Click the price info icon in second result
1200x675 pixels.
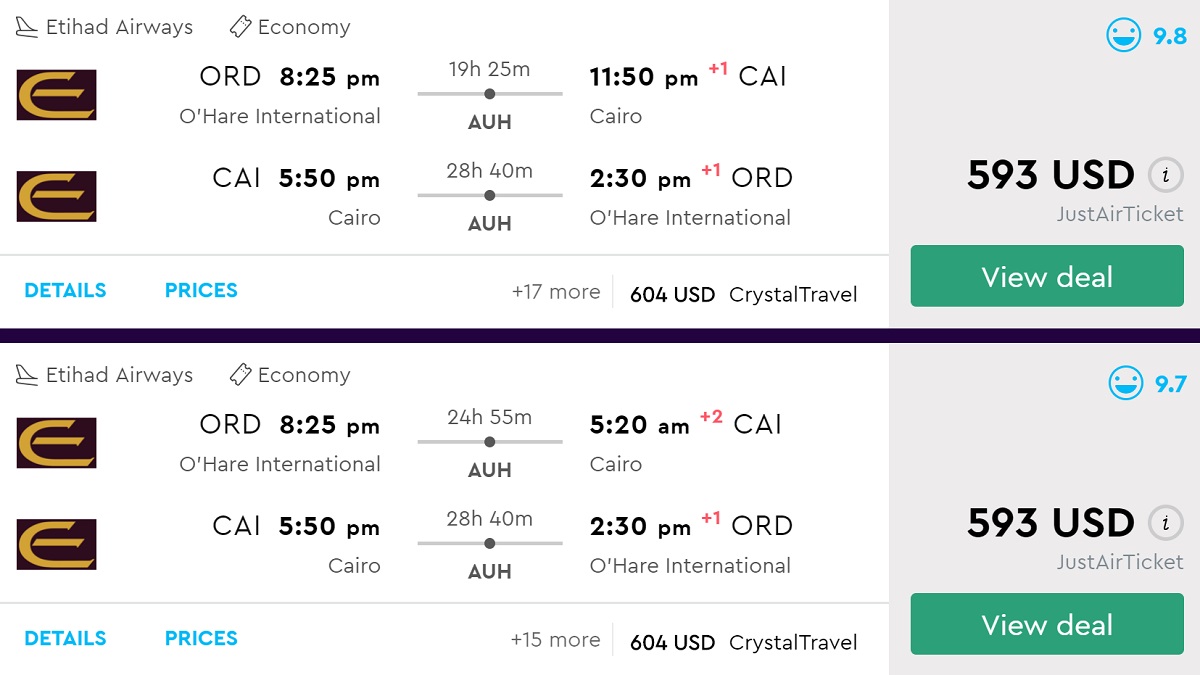(x=1164, y=523)
